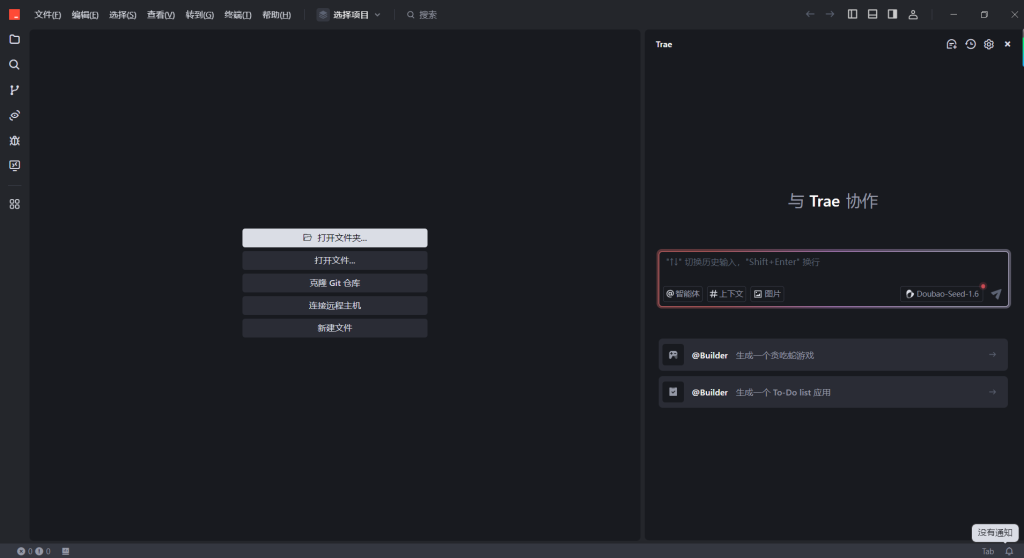Open the Extensions grid icon
Image resolution: width=1024 pixels, height=558 pixels.
point(14,205)
